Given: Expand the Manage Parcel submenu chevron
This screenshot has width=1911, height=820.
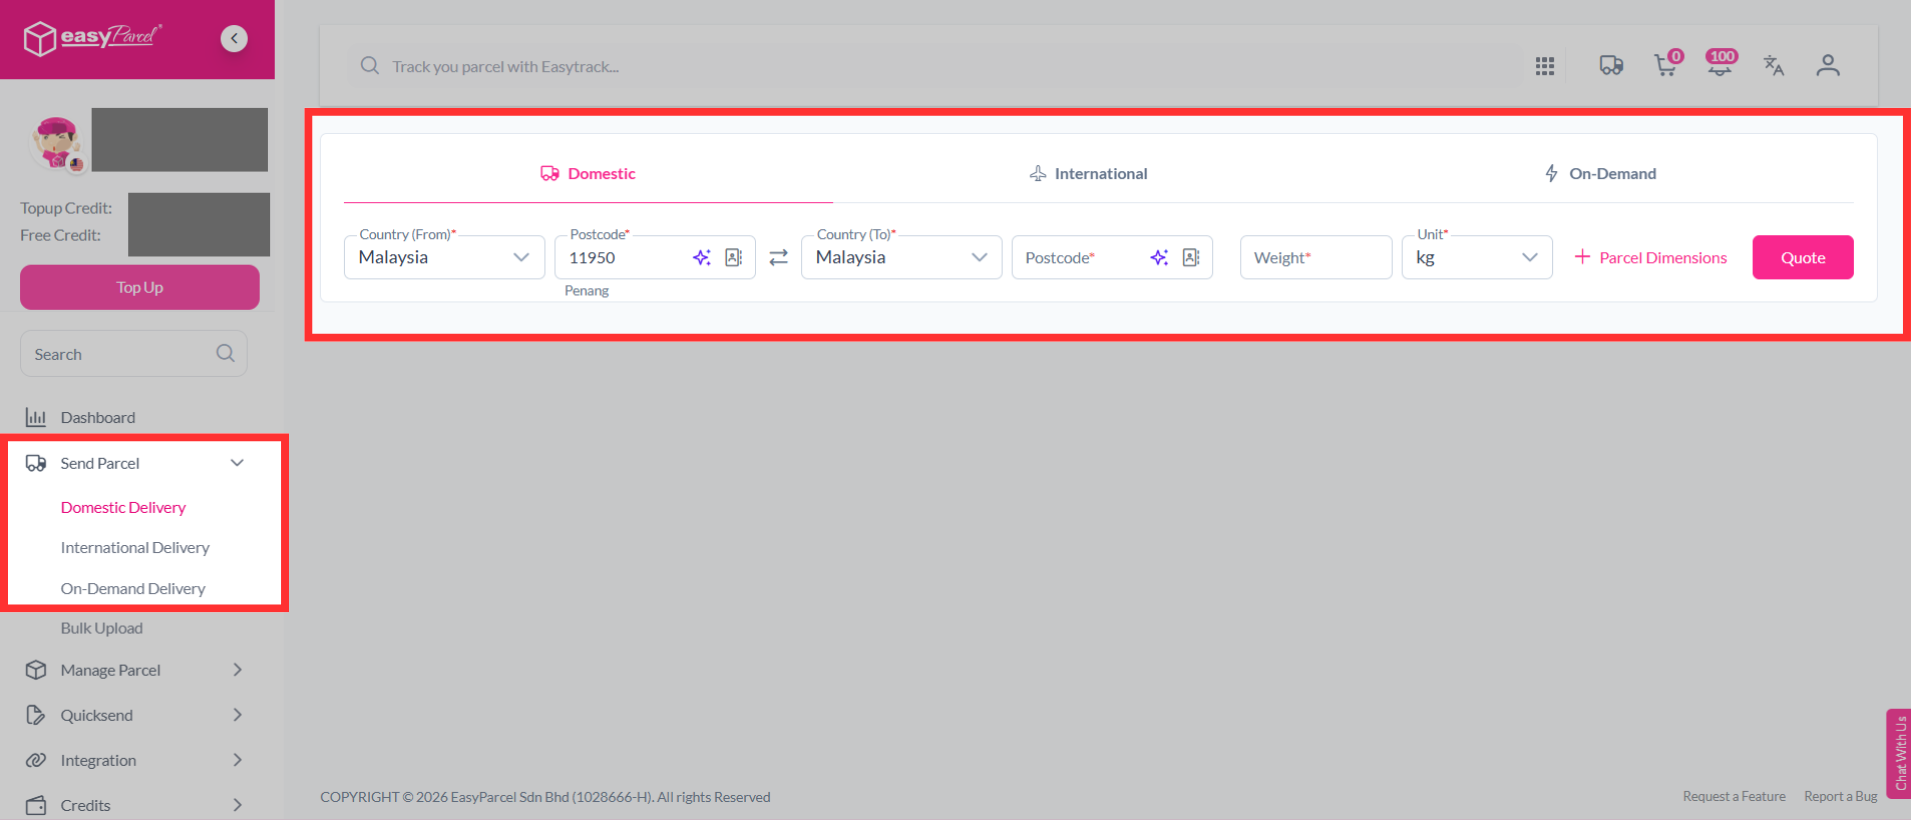Looking at the screenshot, I should point(237,670).
